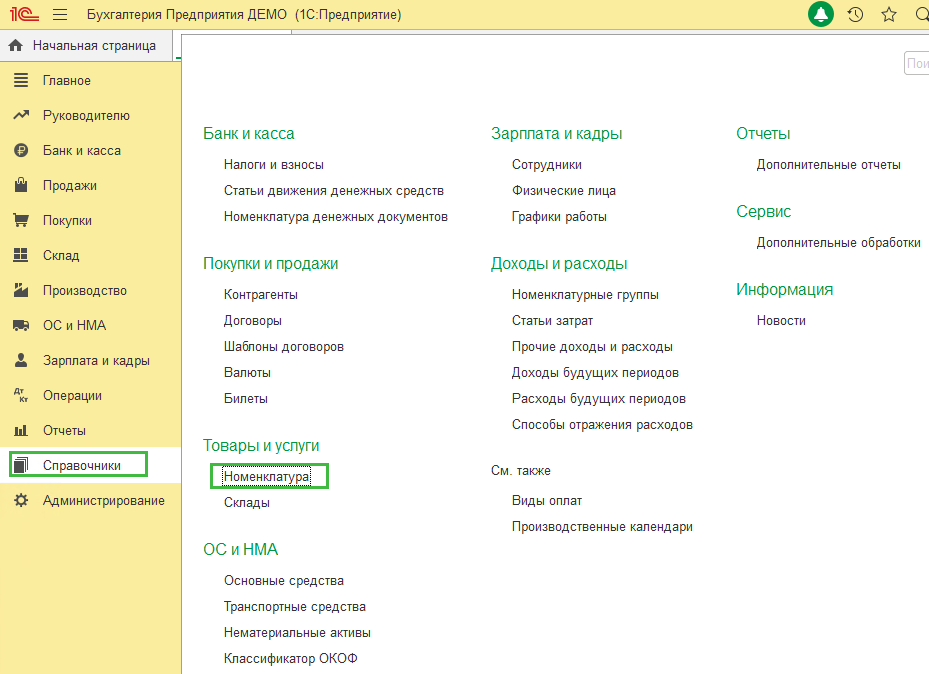Open Графики работы link
This screenshot has width=929, height=674.
pos(559,217)
